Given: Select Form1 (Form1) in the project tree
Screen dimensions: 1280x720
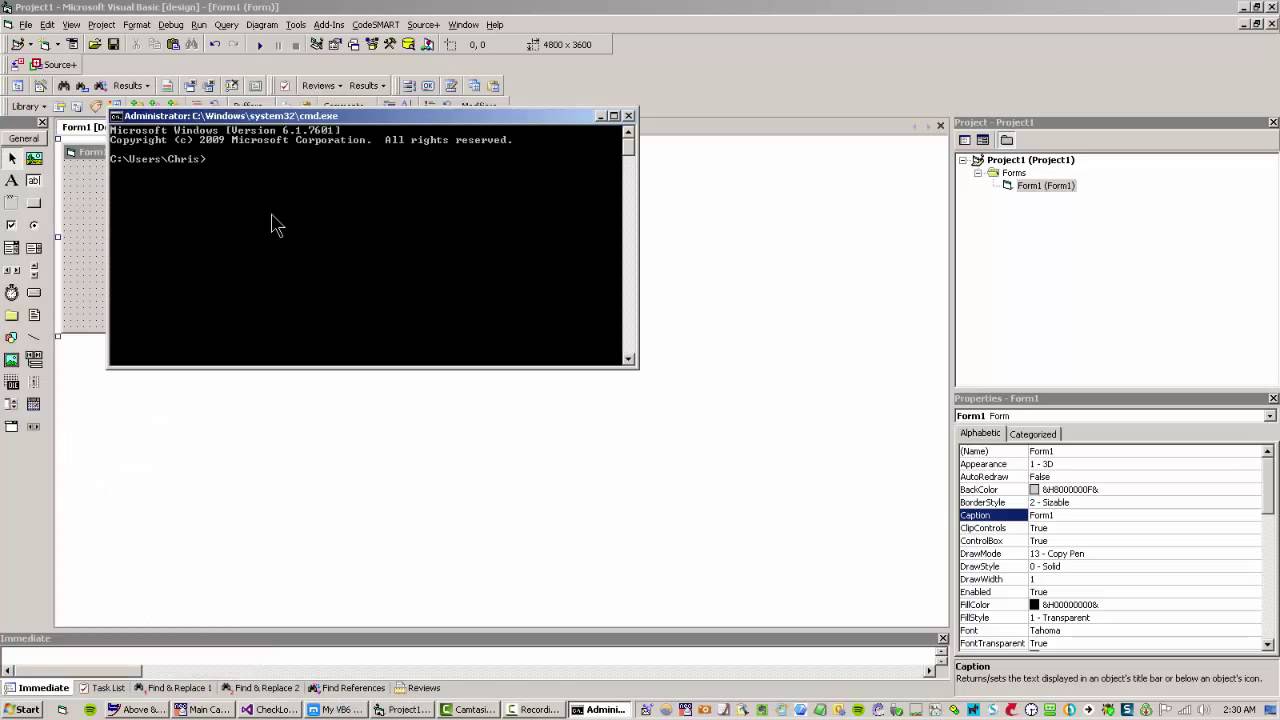Looking at the screenshot, I should tap(1045, 186).
